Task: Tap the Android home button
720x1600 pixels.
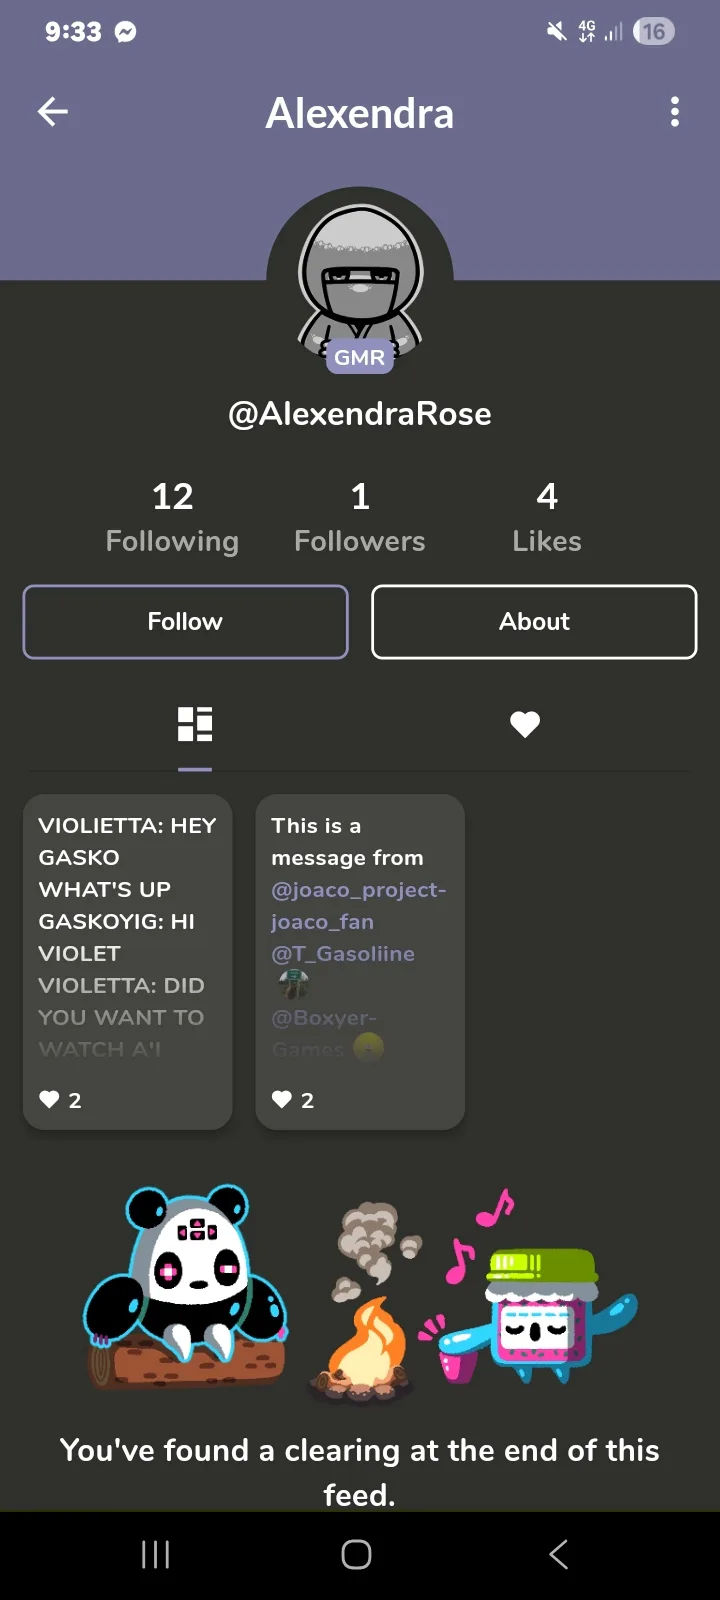Action: pos(357,1554)
